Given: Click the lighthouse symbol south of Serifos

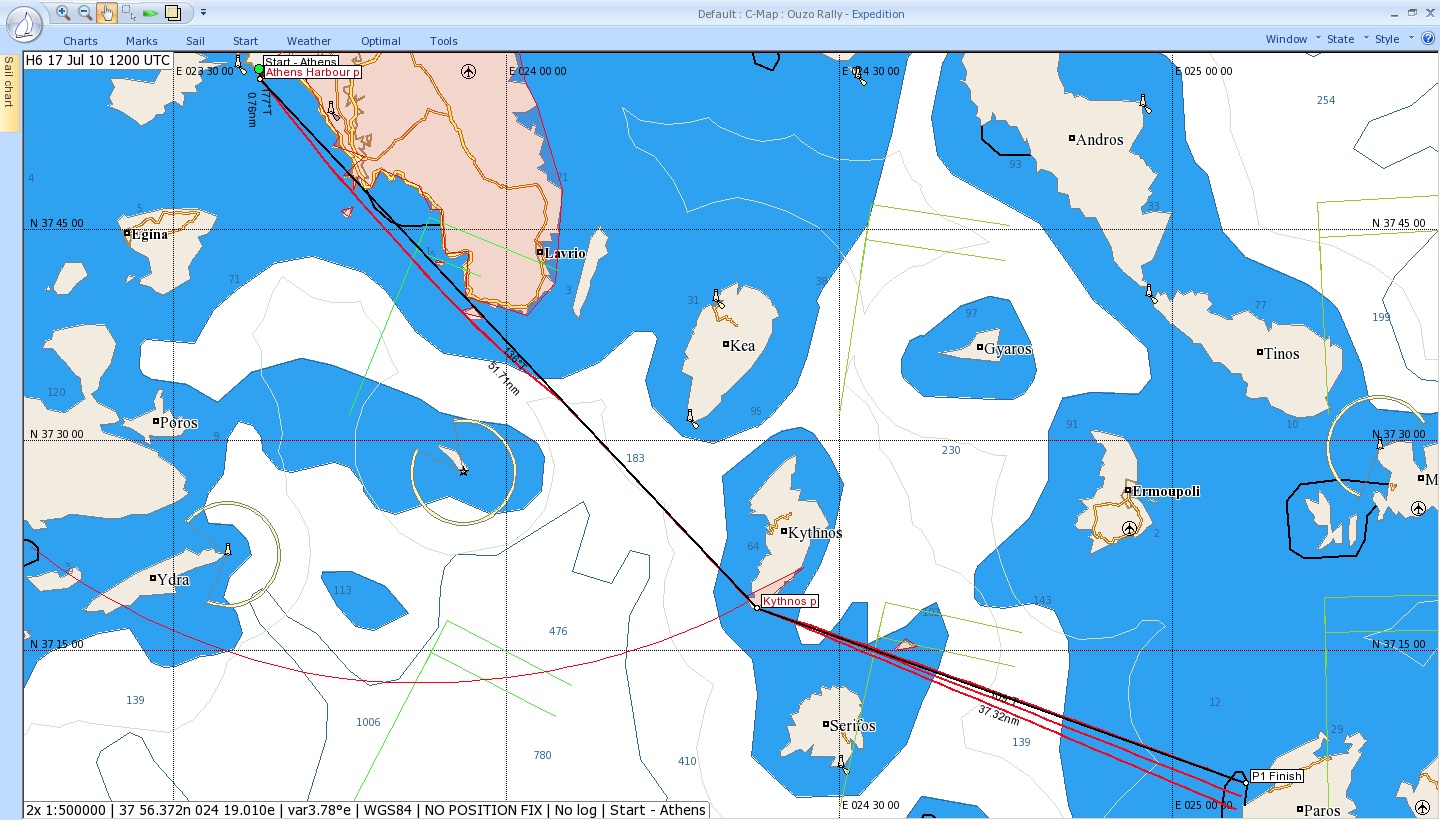Looking at the screenshot, I should pos(842,766).
